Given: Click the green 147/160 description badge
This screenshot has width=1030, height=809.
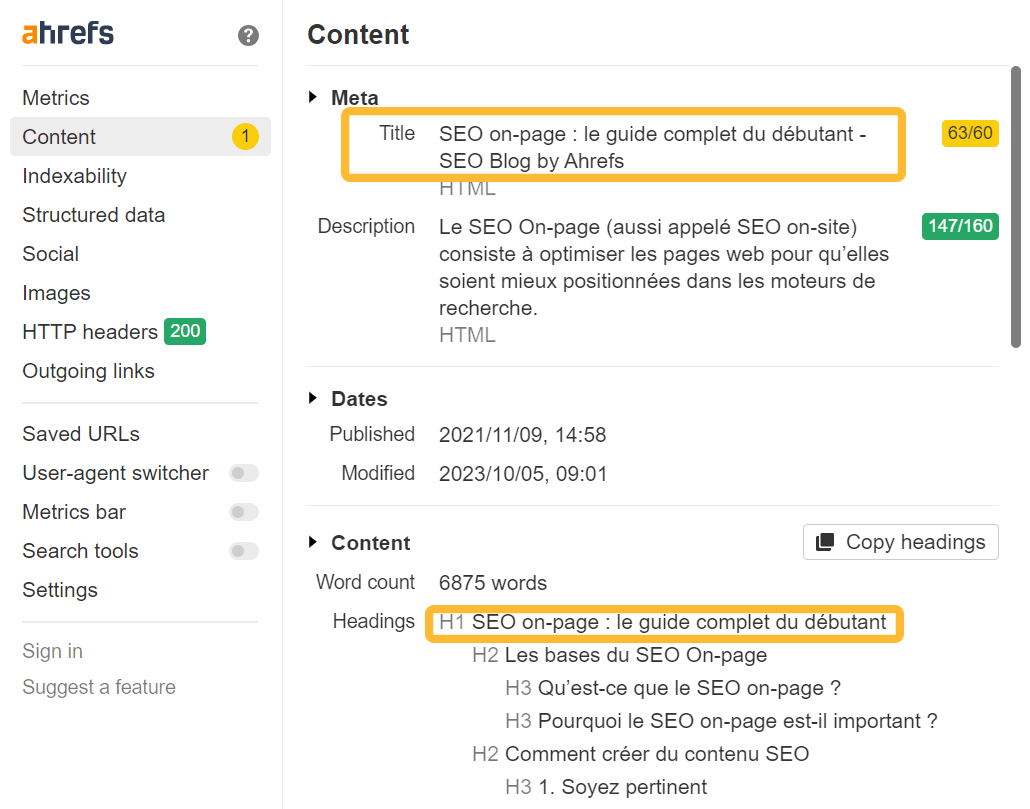Looking at the screenshot, I should click(x=960, y=226).
